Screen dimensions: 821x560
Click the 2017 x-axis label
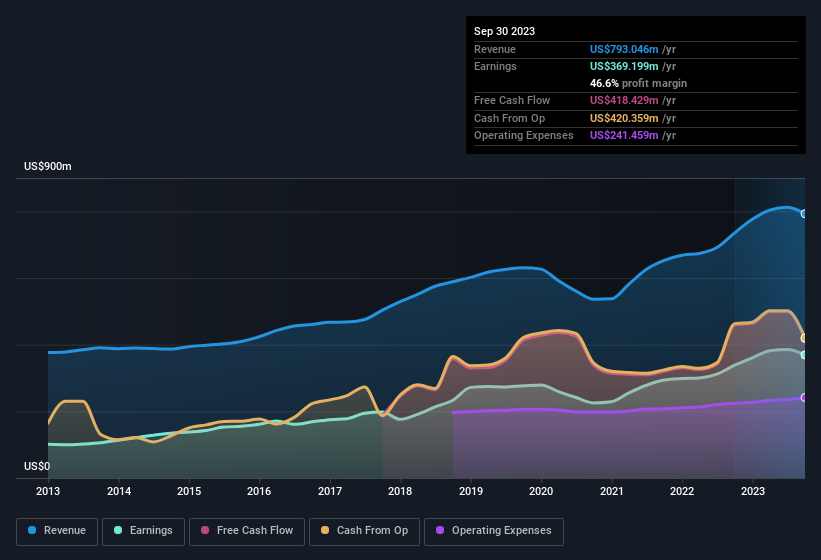click(330, 491)
